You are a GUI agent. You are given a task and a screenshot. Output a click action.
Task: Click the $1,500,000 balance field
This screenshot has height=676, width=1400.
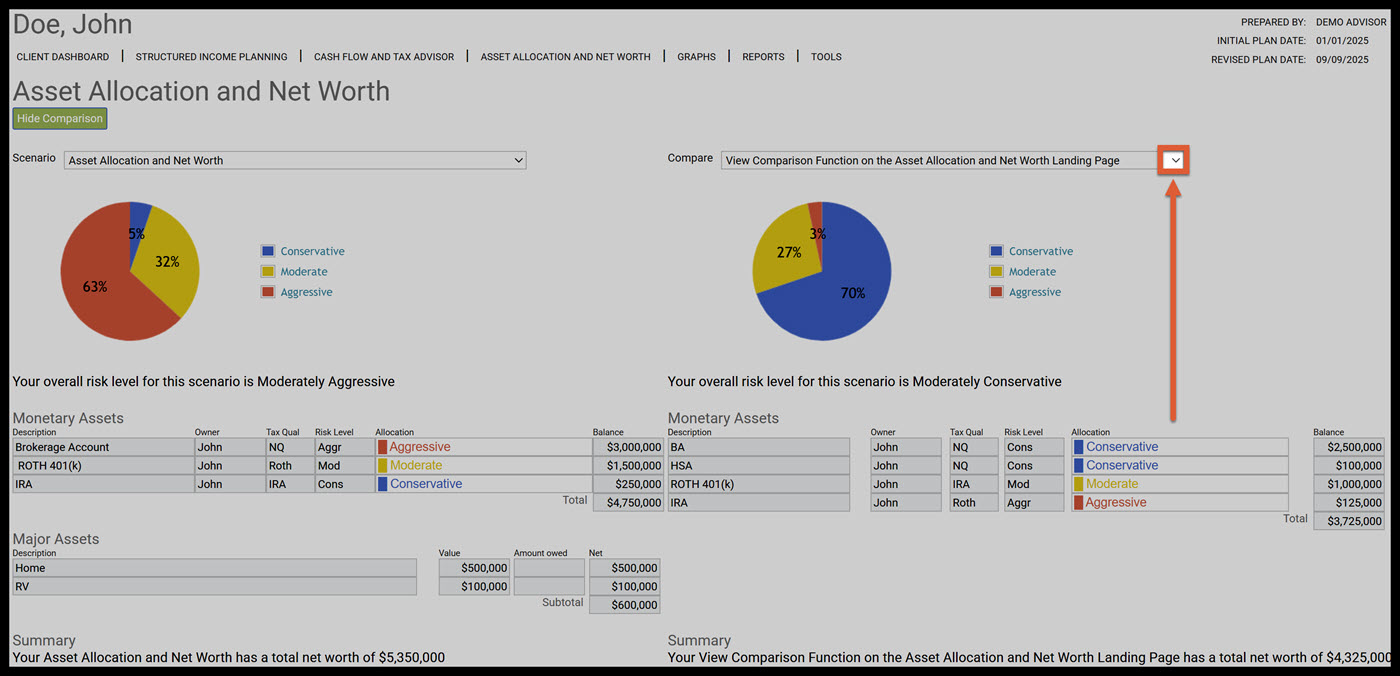click(x=628, y=465)
